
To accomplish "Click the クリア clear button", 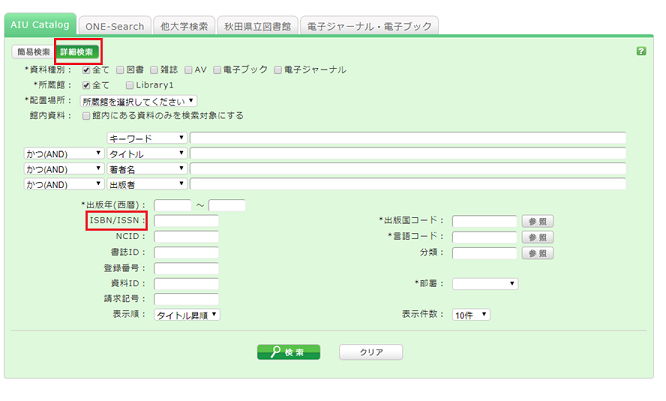I will point(370,352).
